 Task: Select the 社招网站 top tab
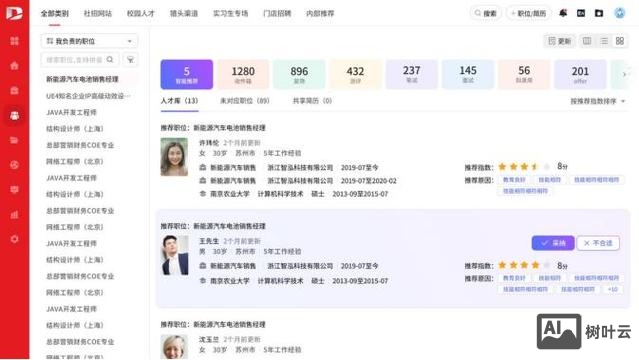pos(98,13)
